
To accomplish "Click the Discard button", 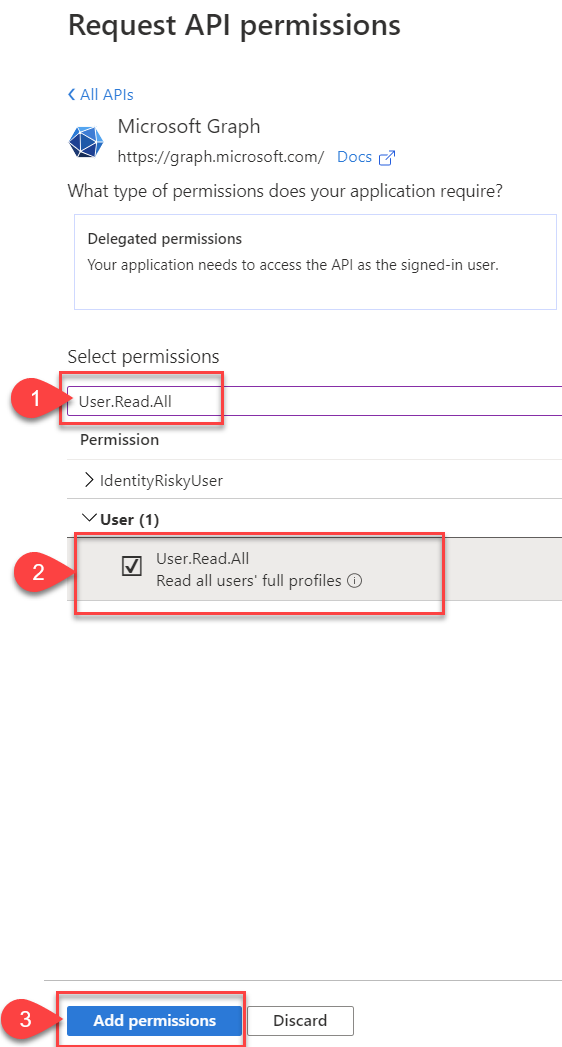I will 300,1020.
